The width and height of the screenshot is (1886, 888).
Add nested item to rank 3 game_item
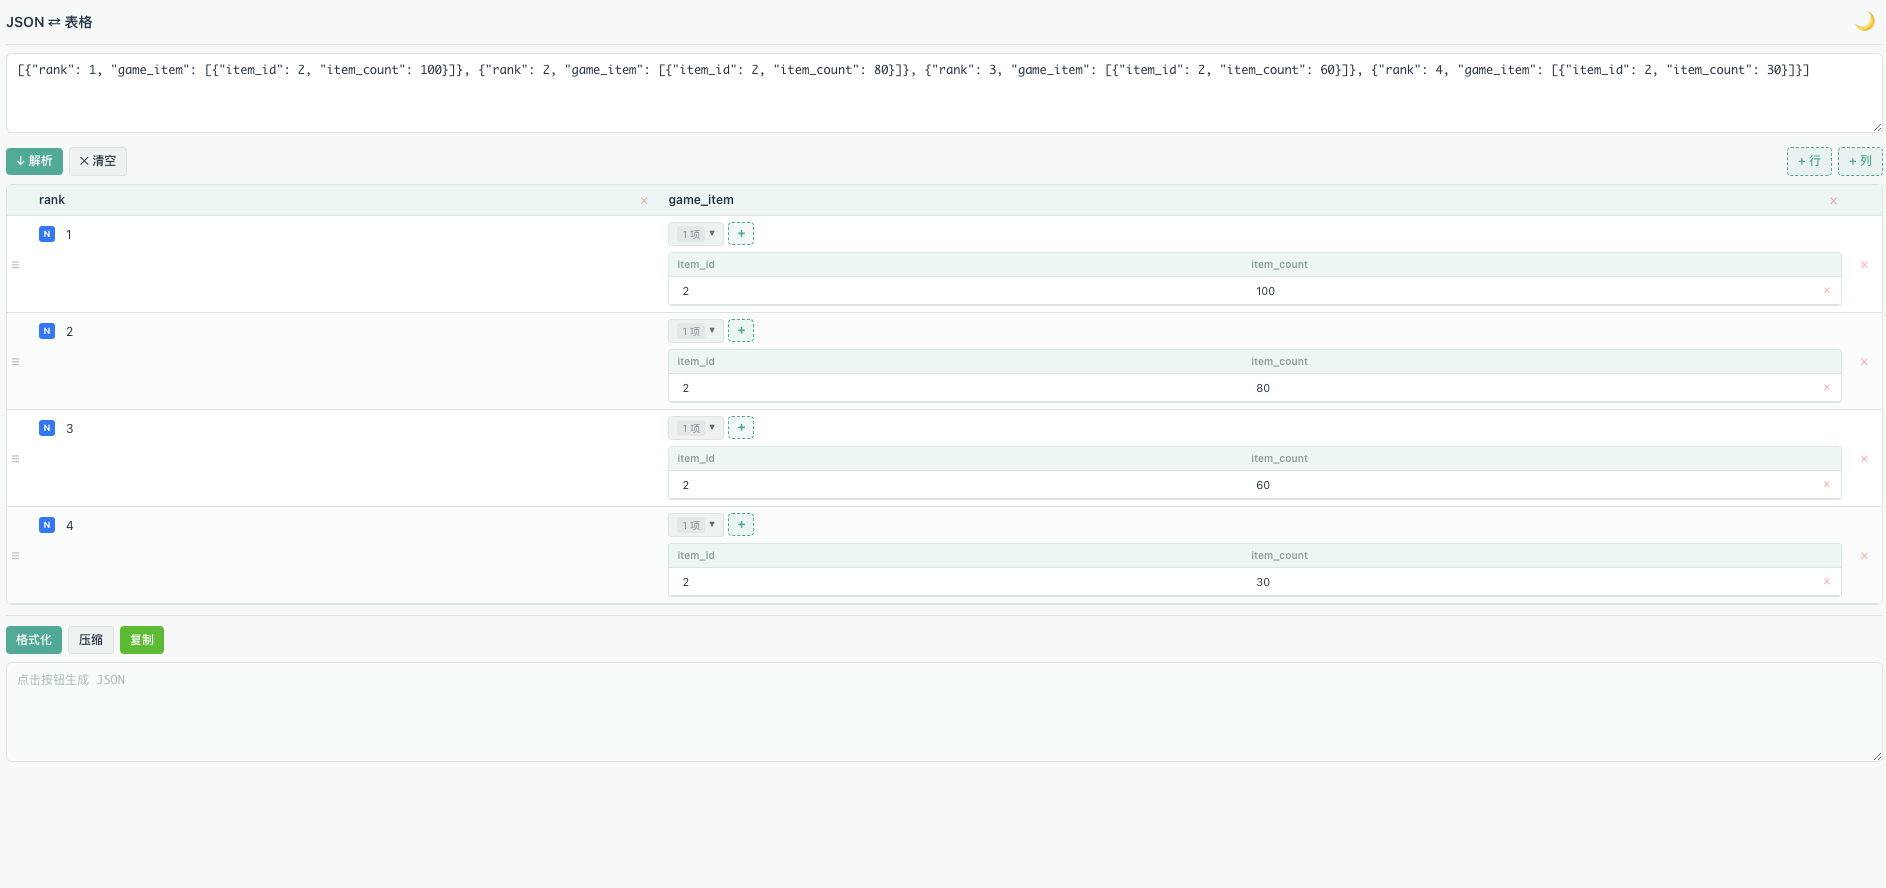[741, 428]
